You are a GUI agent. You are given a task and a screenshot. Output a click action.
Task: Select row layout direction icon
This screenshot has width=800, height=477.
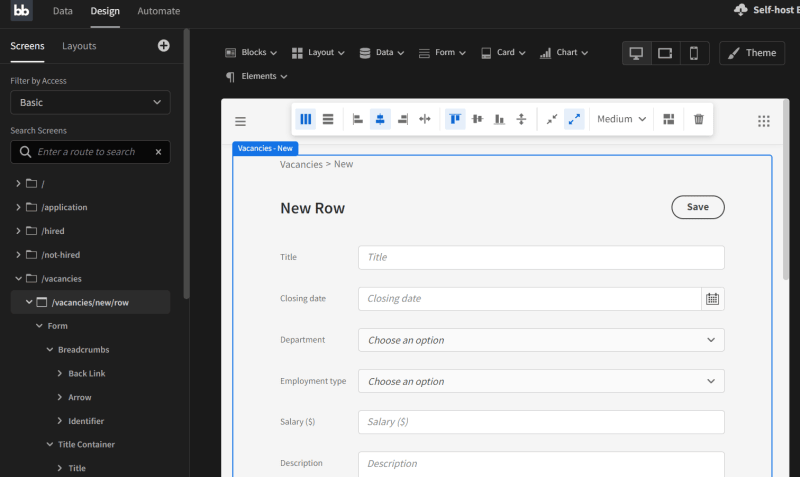point(328,119)
